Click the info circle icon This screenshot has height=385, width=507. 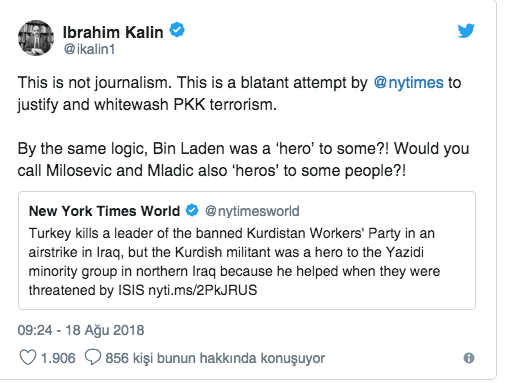tap(469, 358)
